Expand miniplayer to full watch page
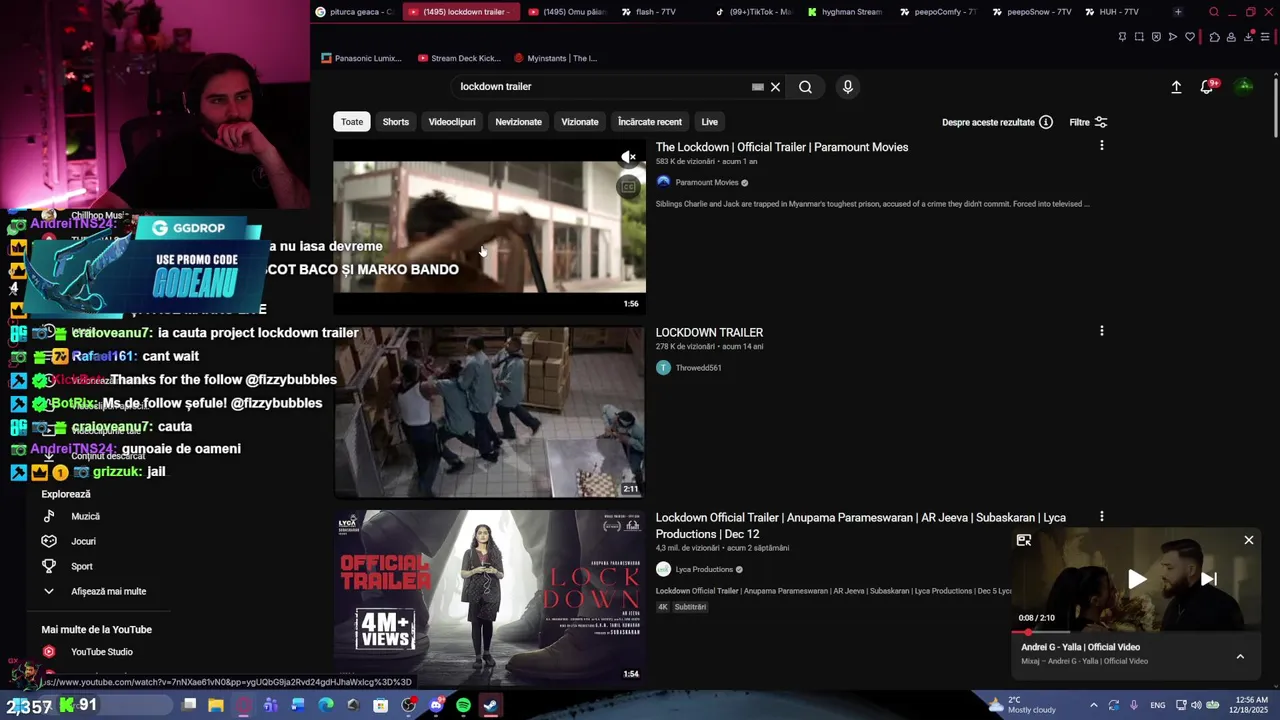1280x720 pixels. click(x=1024, y=540)
